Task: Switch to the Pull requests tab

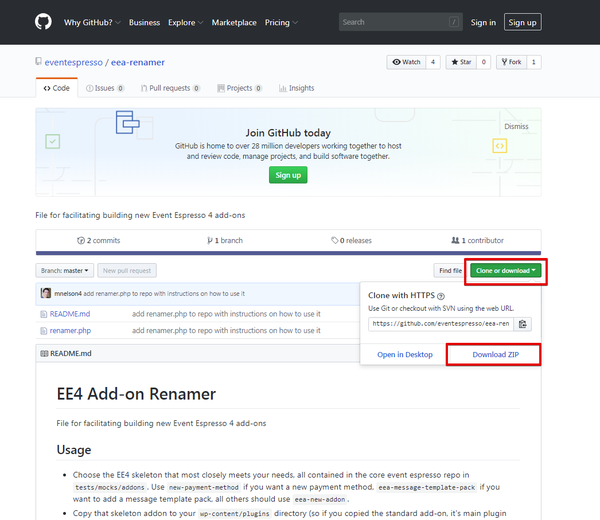Action: [x=170, y=88]
